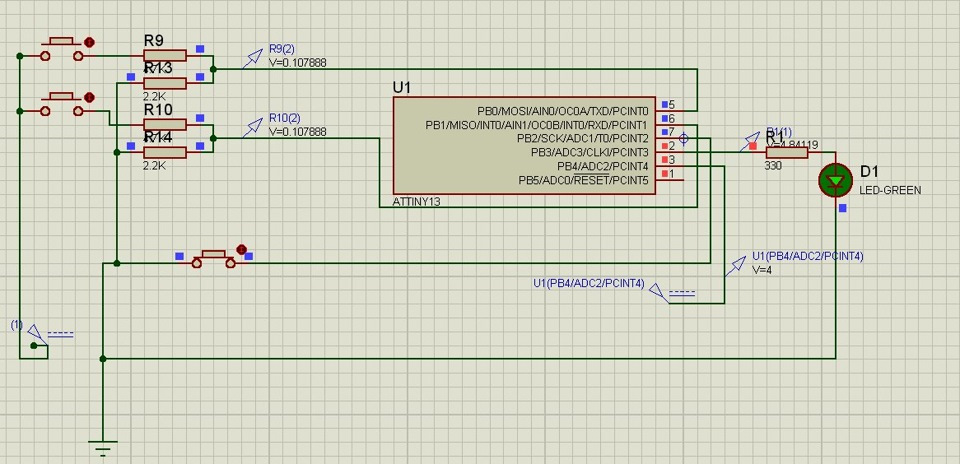This screenshot has width=960, height=464.
Task: Click the 2.2K value under R13
Action: coord(154,97)
